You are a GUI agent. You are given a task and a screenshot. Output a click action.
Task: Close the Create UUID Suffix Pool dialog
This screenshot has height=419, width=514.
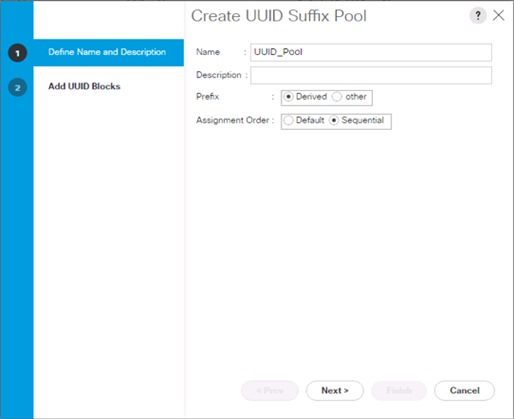499,15
